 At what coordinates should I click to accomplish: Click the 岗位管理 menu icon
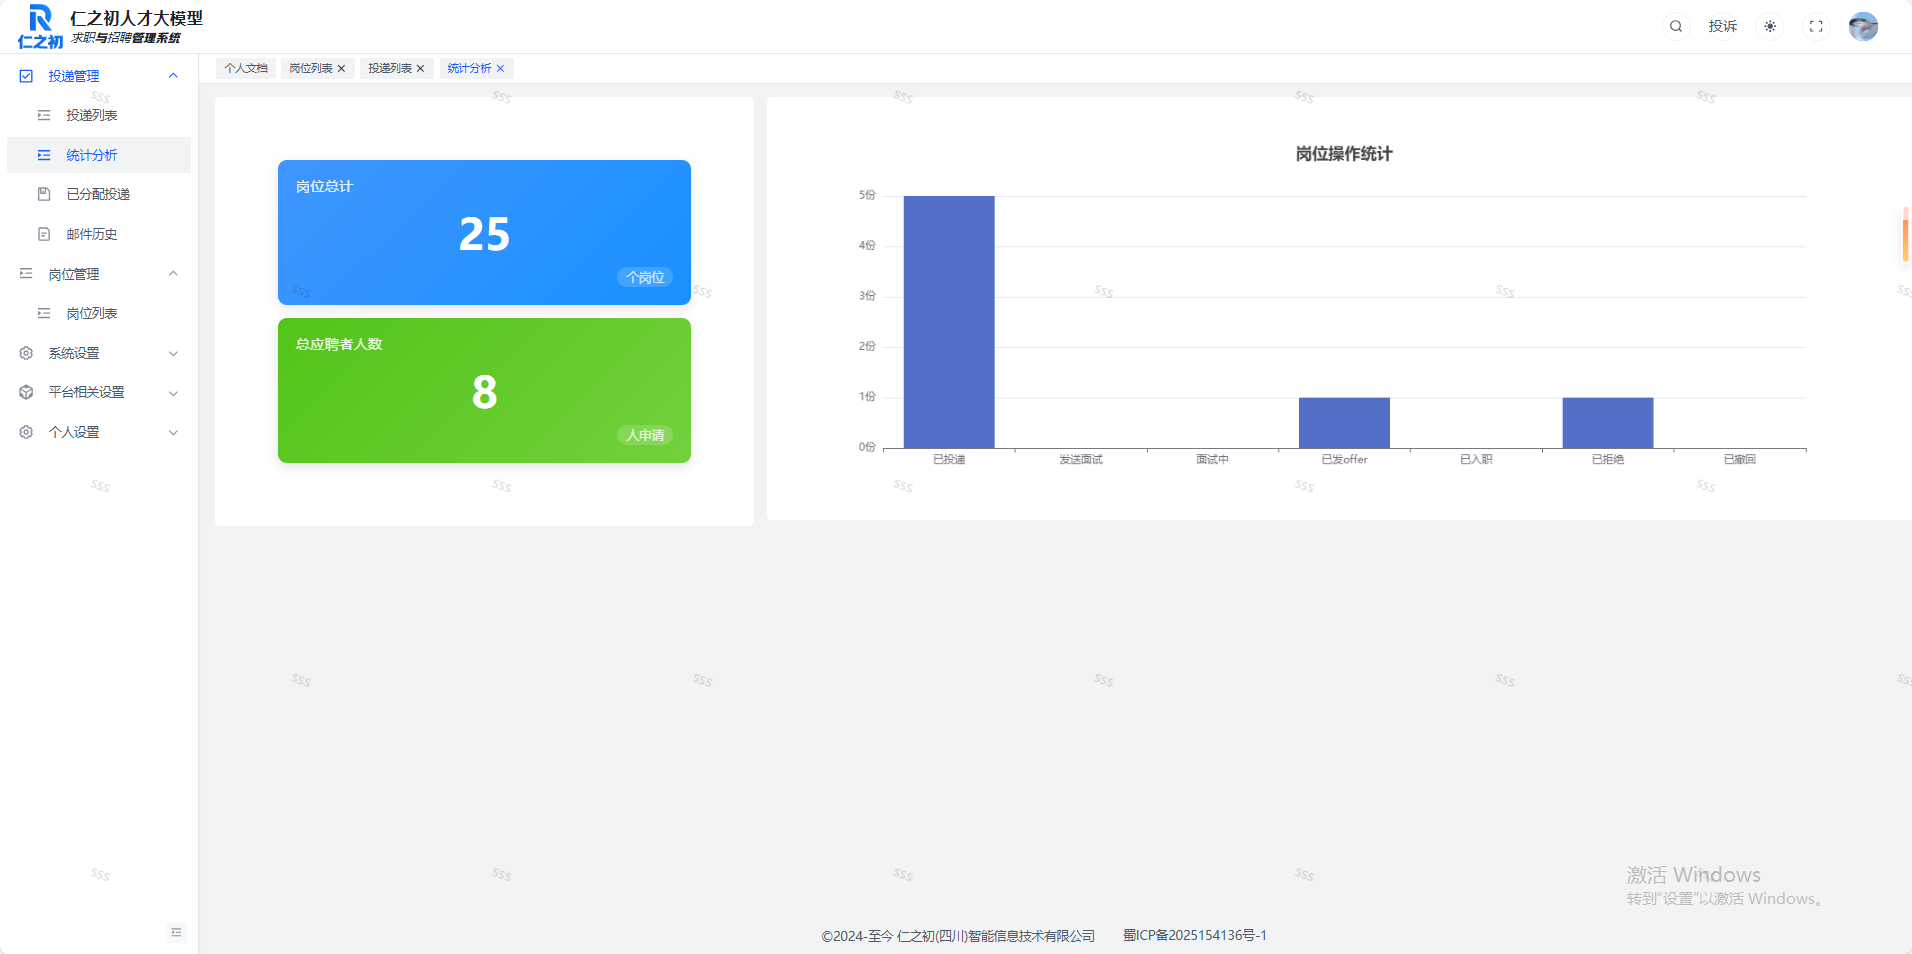(x=26, y=274)
